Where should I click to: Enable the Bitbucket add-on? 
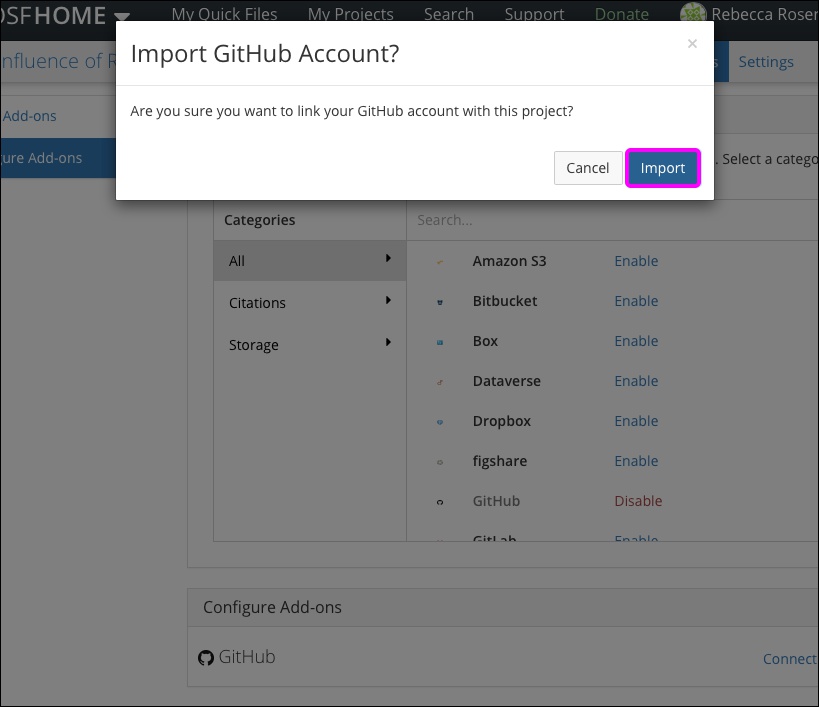(x=636, y=301)
